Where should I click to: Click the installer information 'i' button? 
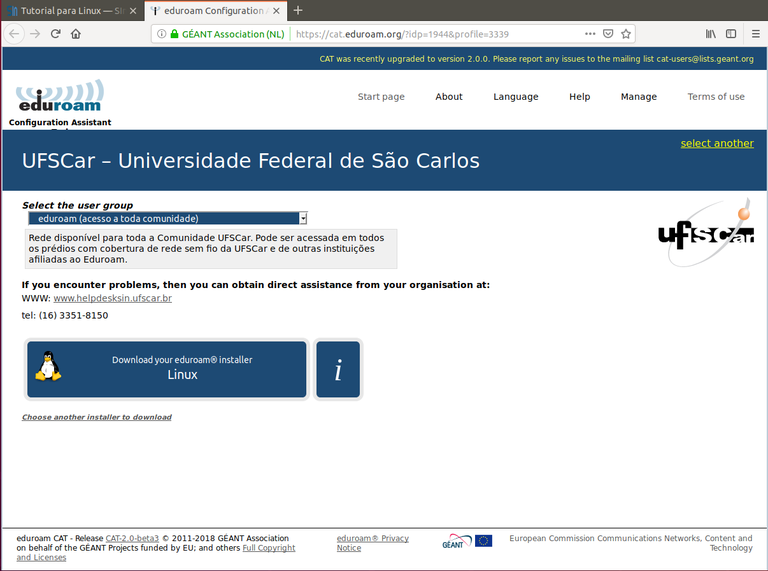pos(338,369)
